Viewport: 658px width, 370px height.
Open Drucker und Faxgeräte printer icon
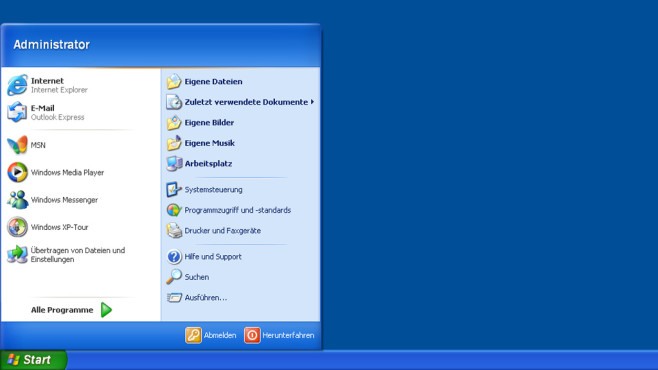(174, 231)
